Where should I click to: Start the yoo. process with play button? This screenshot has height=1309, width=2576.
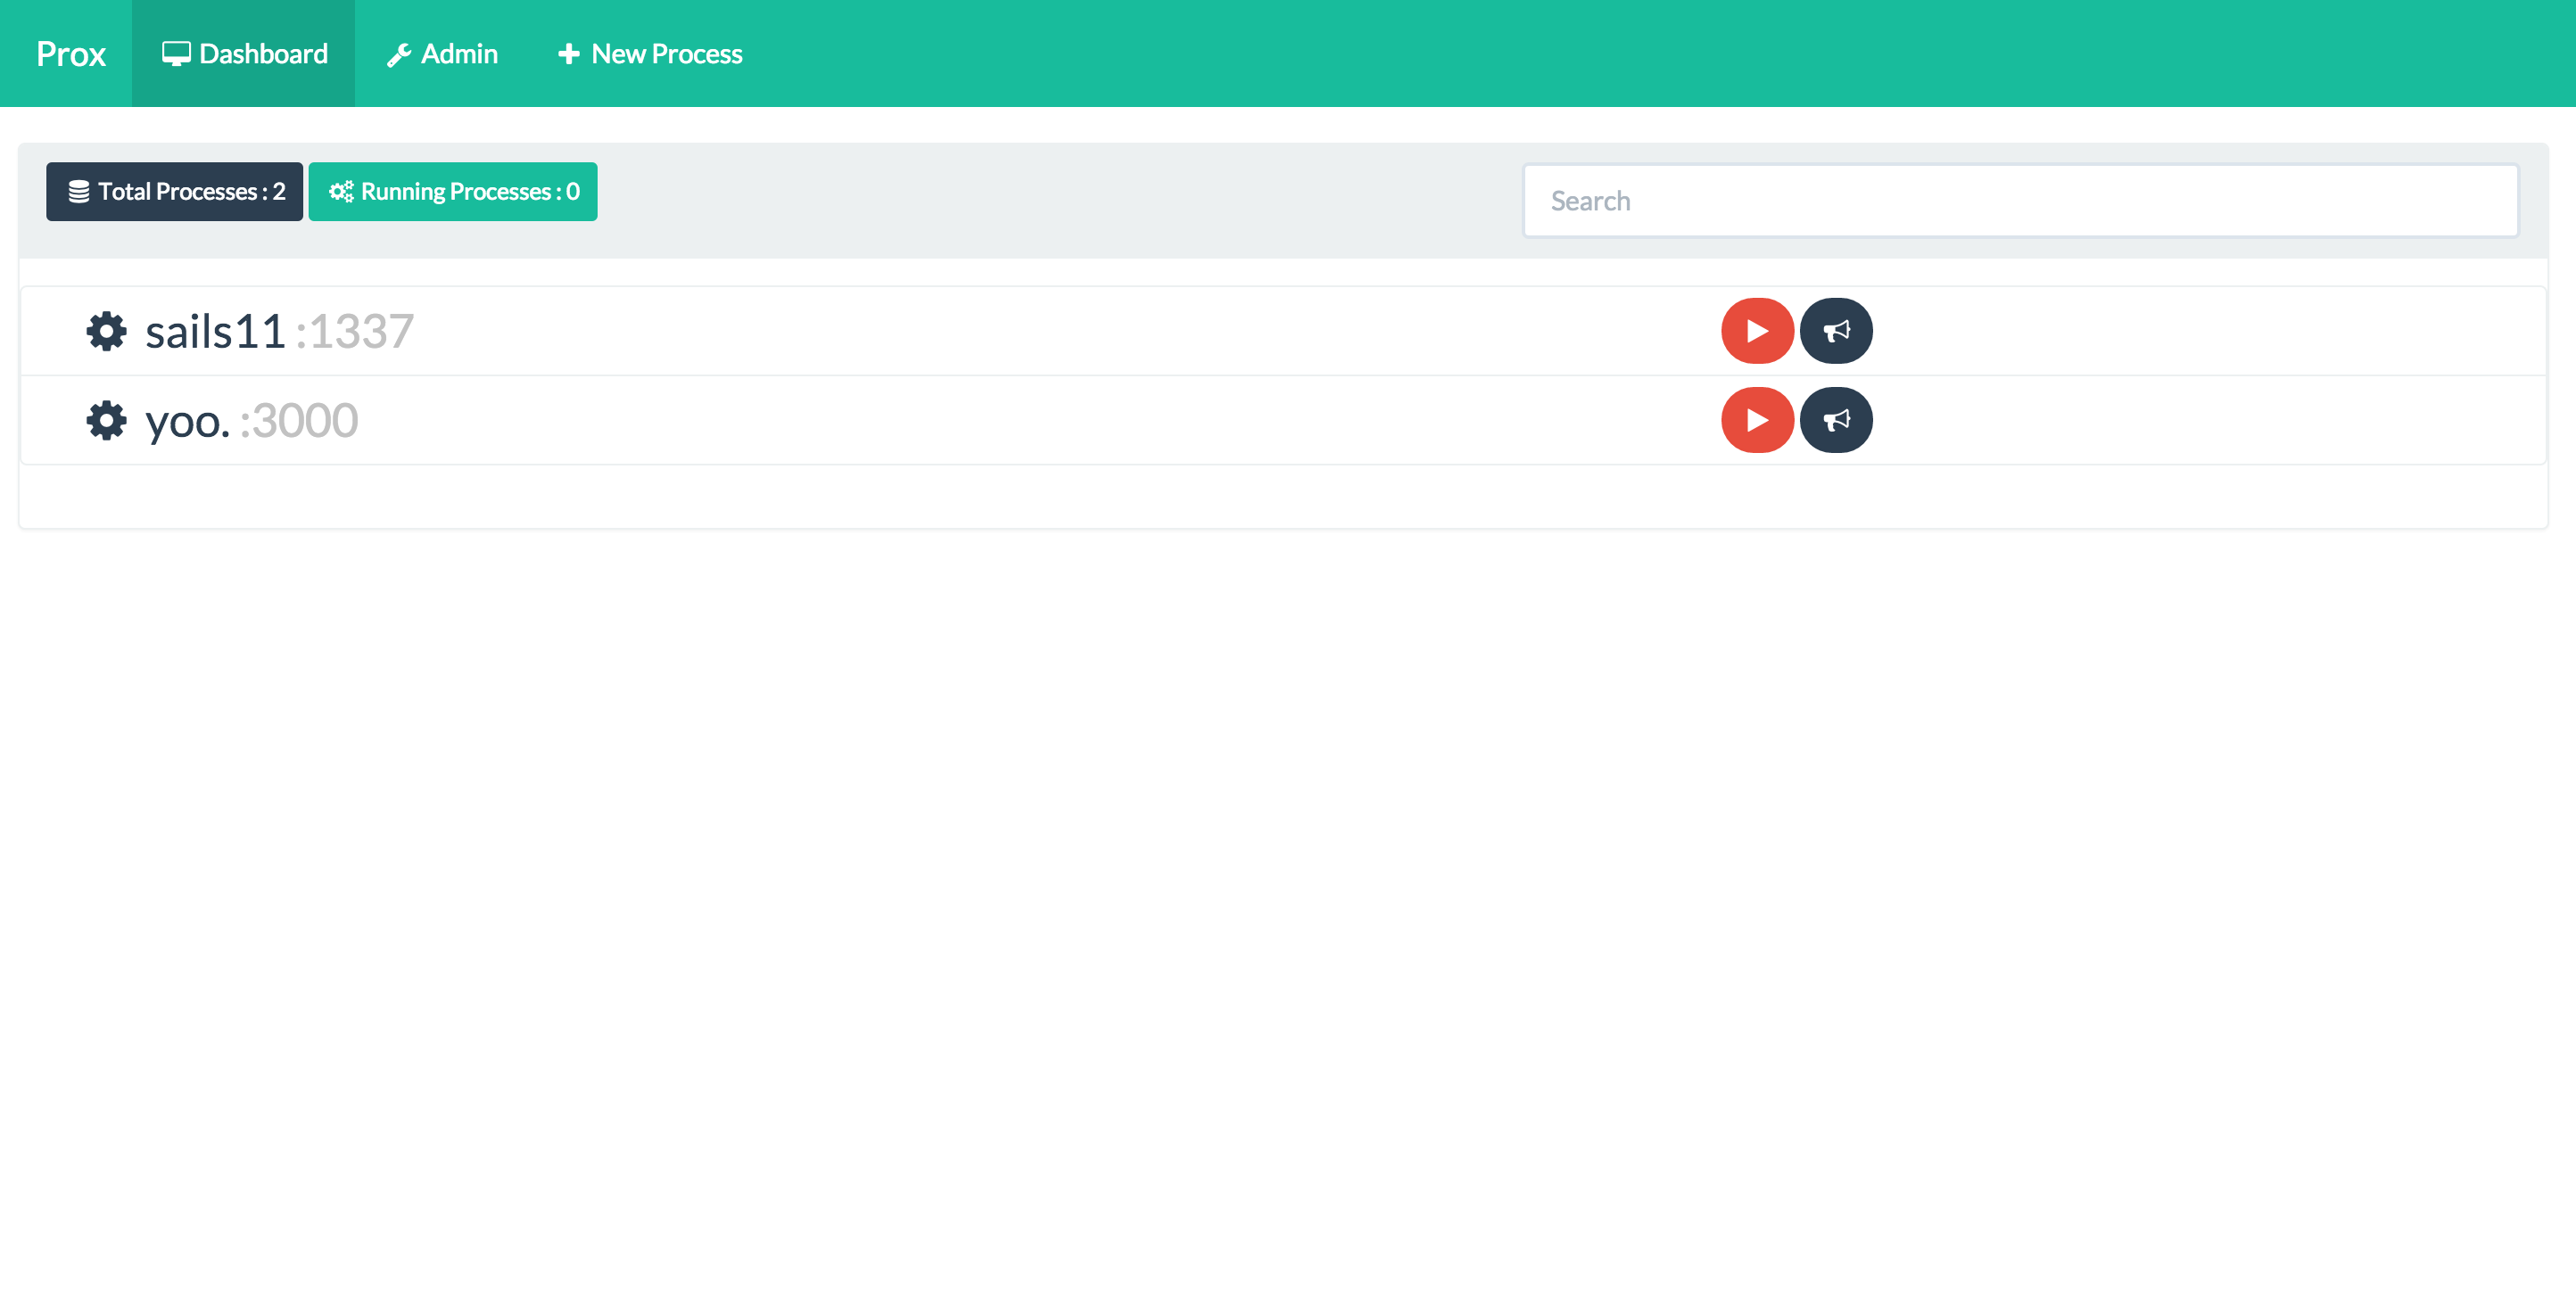pos(1756,420)
